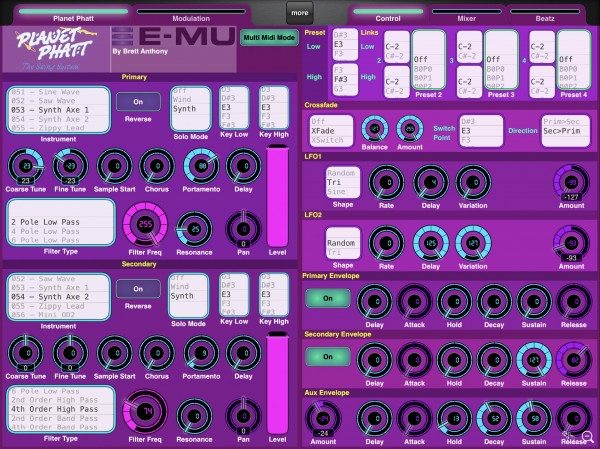This screenshot has height=449, width=600.
Task: Click the Primary Delay knob
Action: click(243, 166)
